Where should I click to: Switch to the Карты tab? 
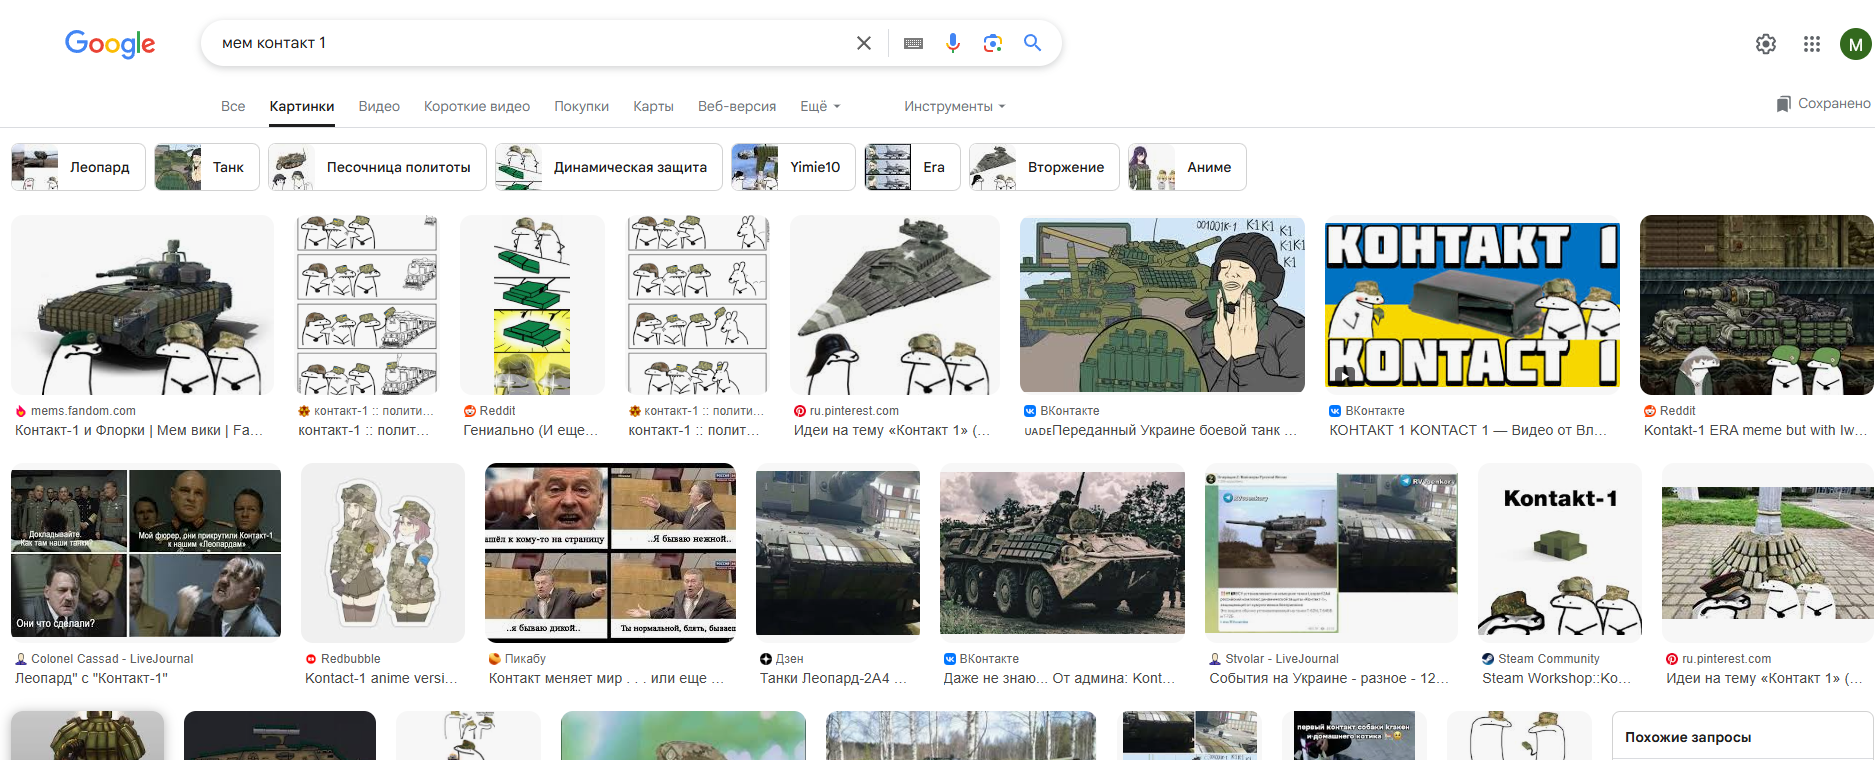coord(653,106)
